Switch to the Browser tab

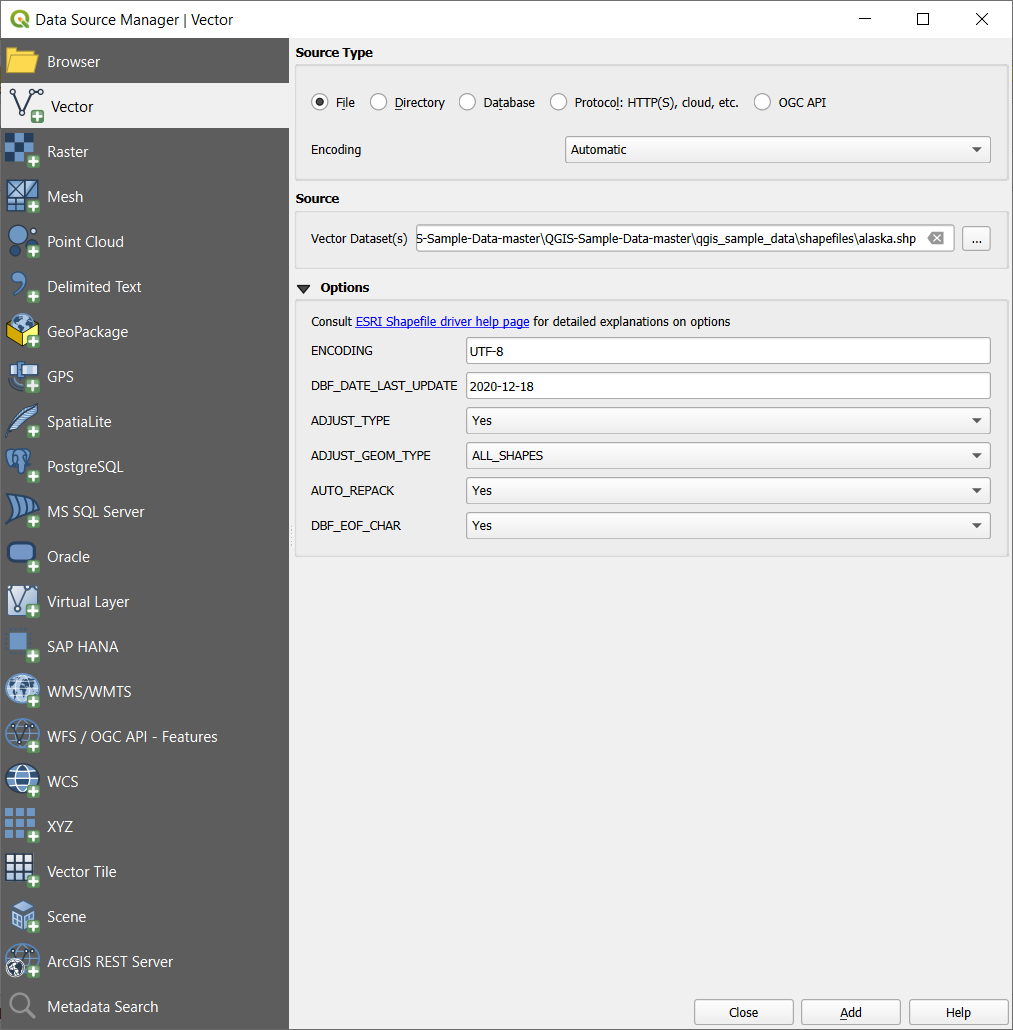75,61
